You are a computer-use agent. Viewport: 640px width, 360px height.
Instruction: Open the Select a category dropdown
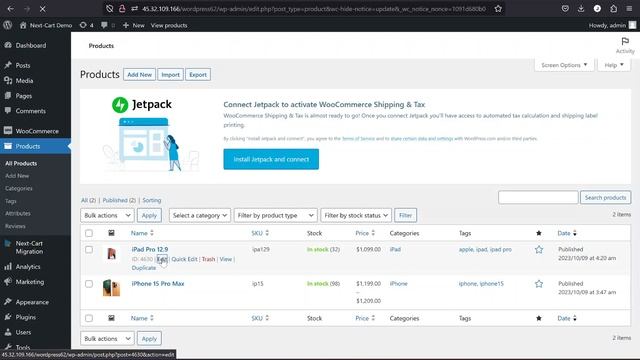[200, 215]
